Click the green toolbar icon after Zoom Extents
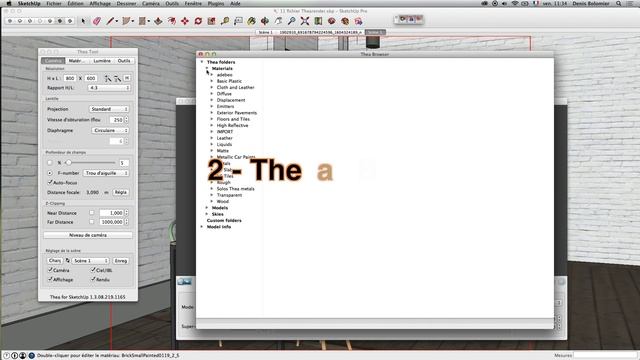 pos(318,21)
